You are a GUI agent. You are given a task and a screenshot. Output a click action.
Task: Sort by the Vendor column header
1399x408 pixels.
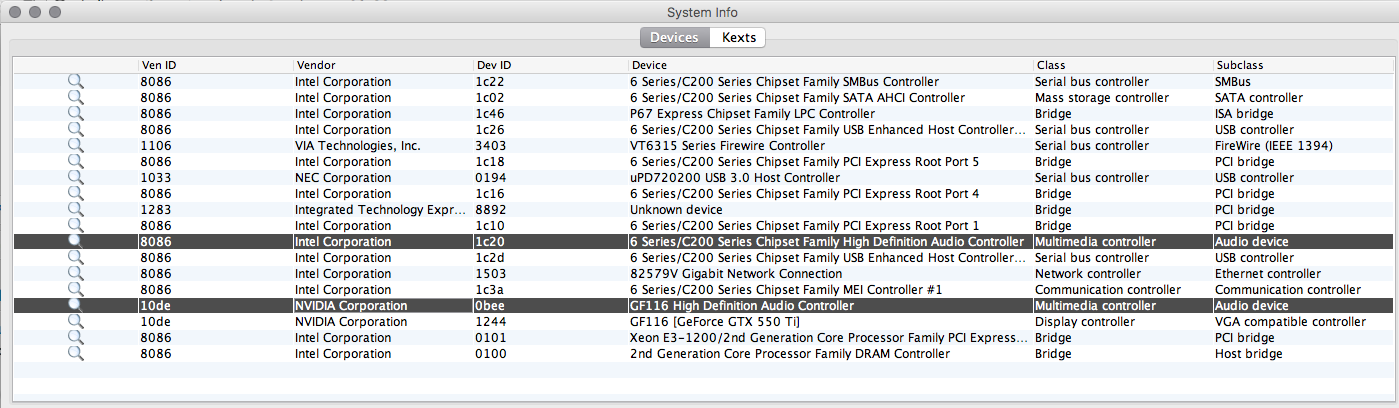(382, 65)
